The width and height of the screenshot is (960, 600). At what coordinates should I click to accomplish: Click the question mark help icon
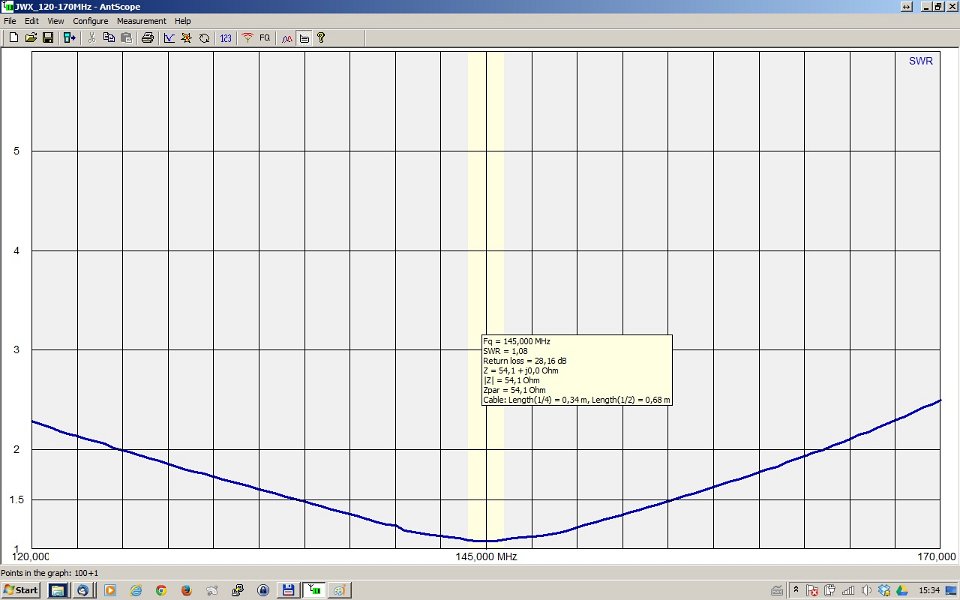321,38
